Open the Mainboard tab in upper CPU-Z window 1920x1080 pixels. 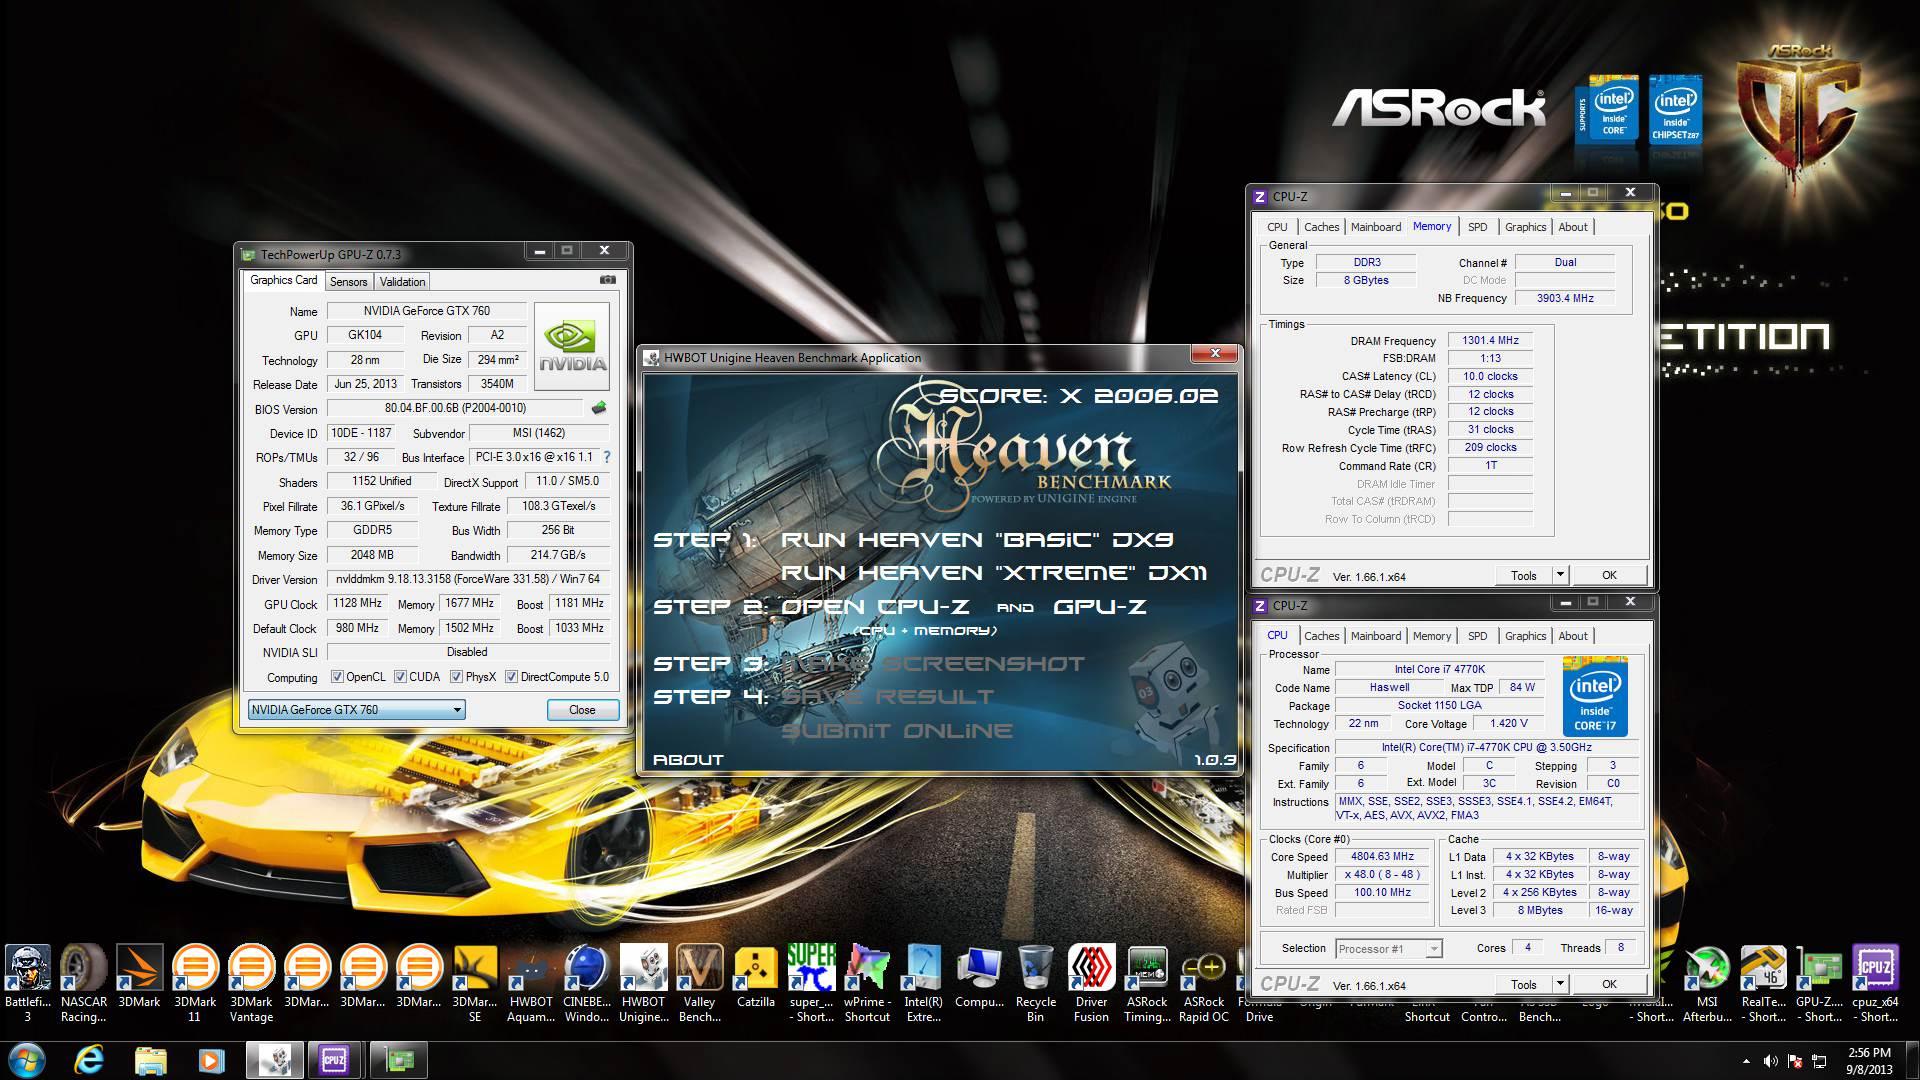point(1375,227)
